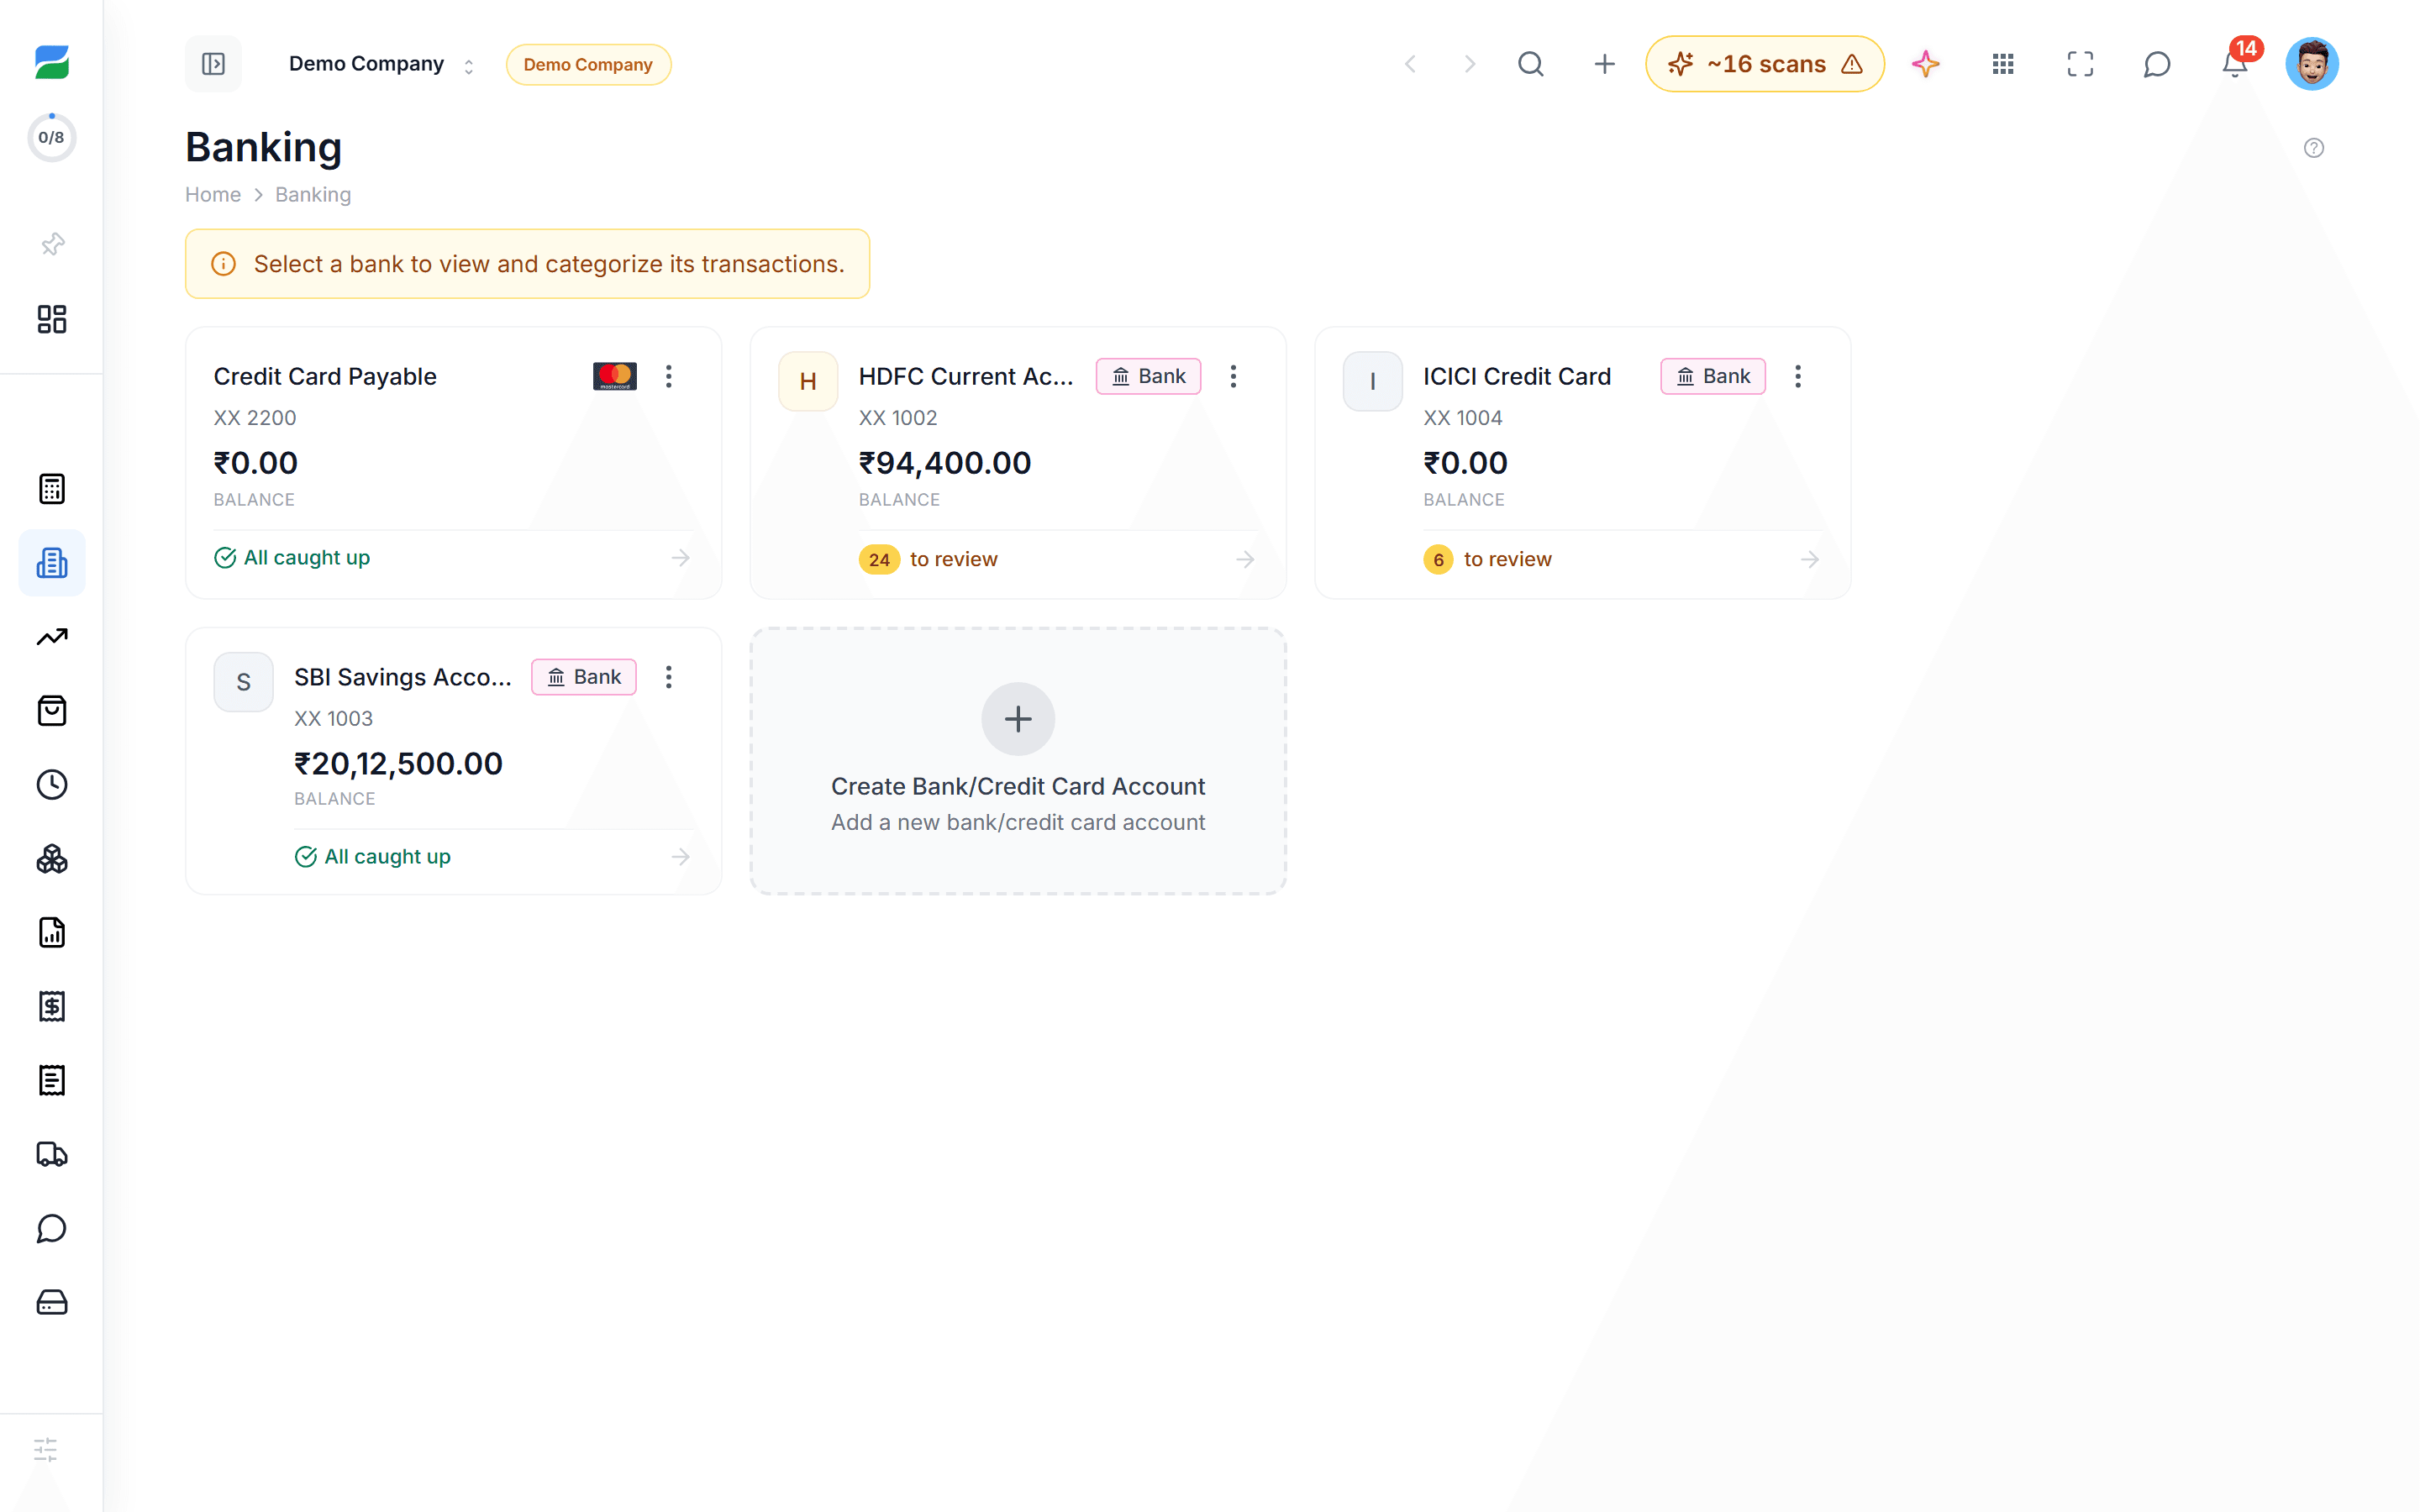Click the info icon in yellow banner
Image resolution: width=2420 pixels, height=1512 pixels.
[223, 264]
